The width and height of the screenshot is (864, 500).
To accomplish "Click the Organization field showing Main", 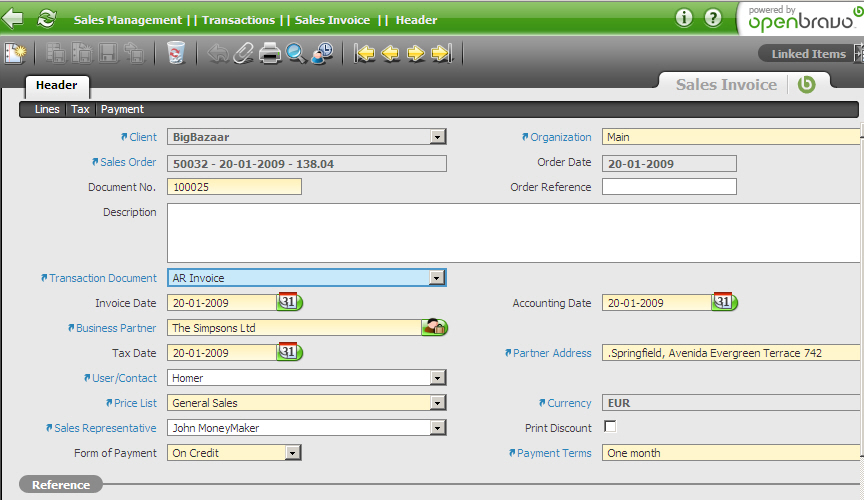I will point(731,137).
